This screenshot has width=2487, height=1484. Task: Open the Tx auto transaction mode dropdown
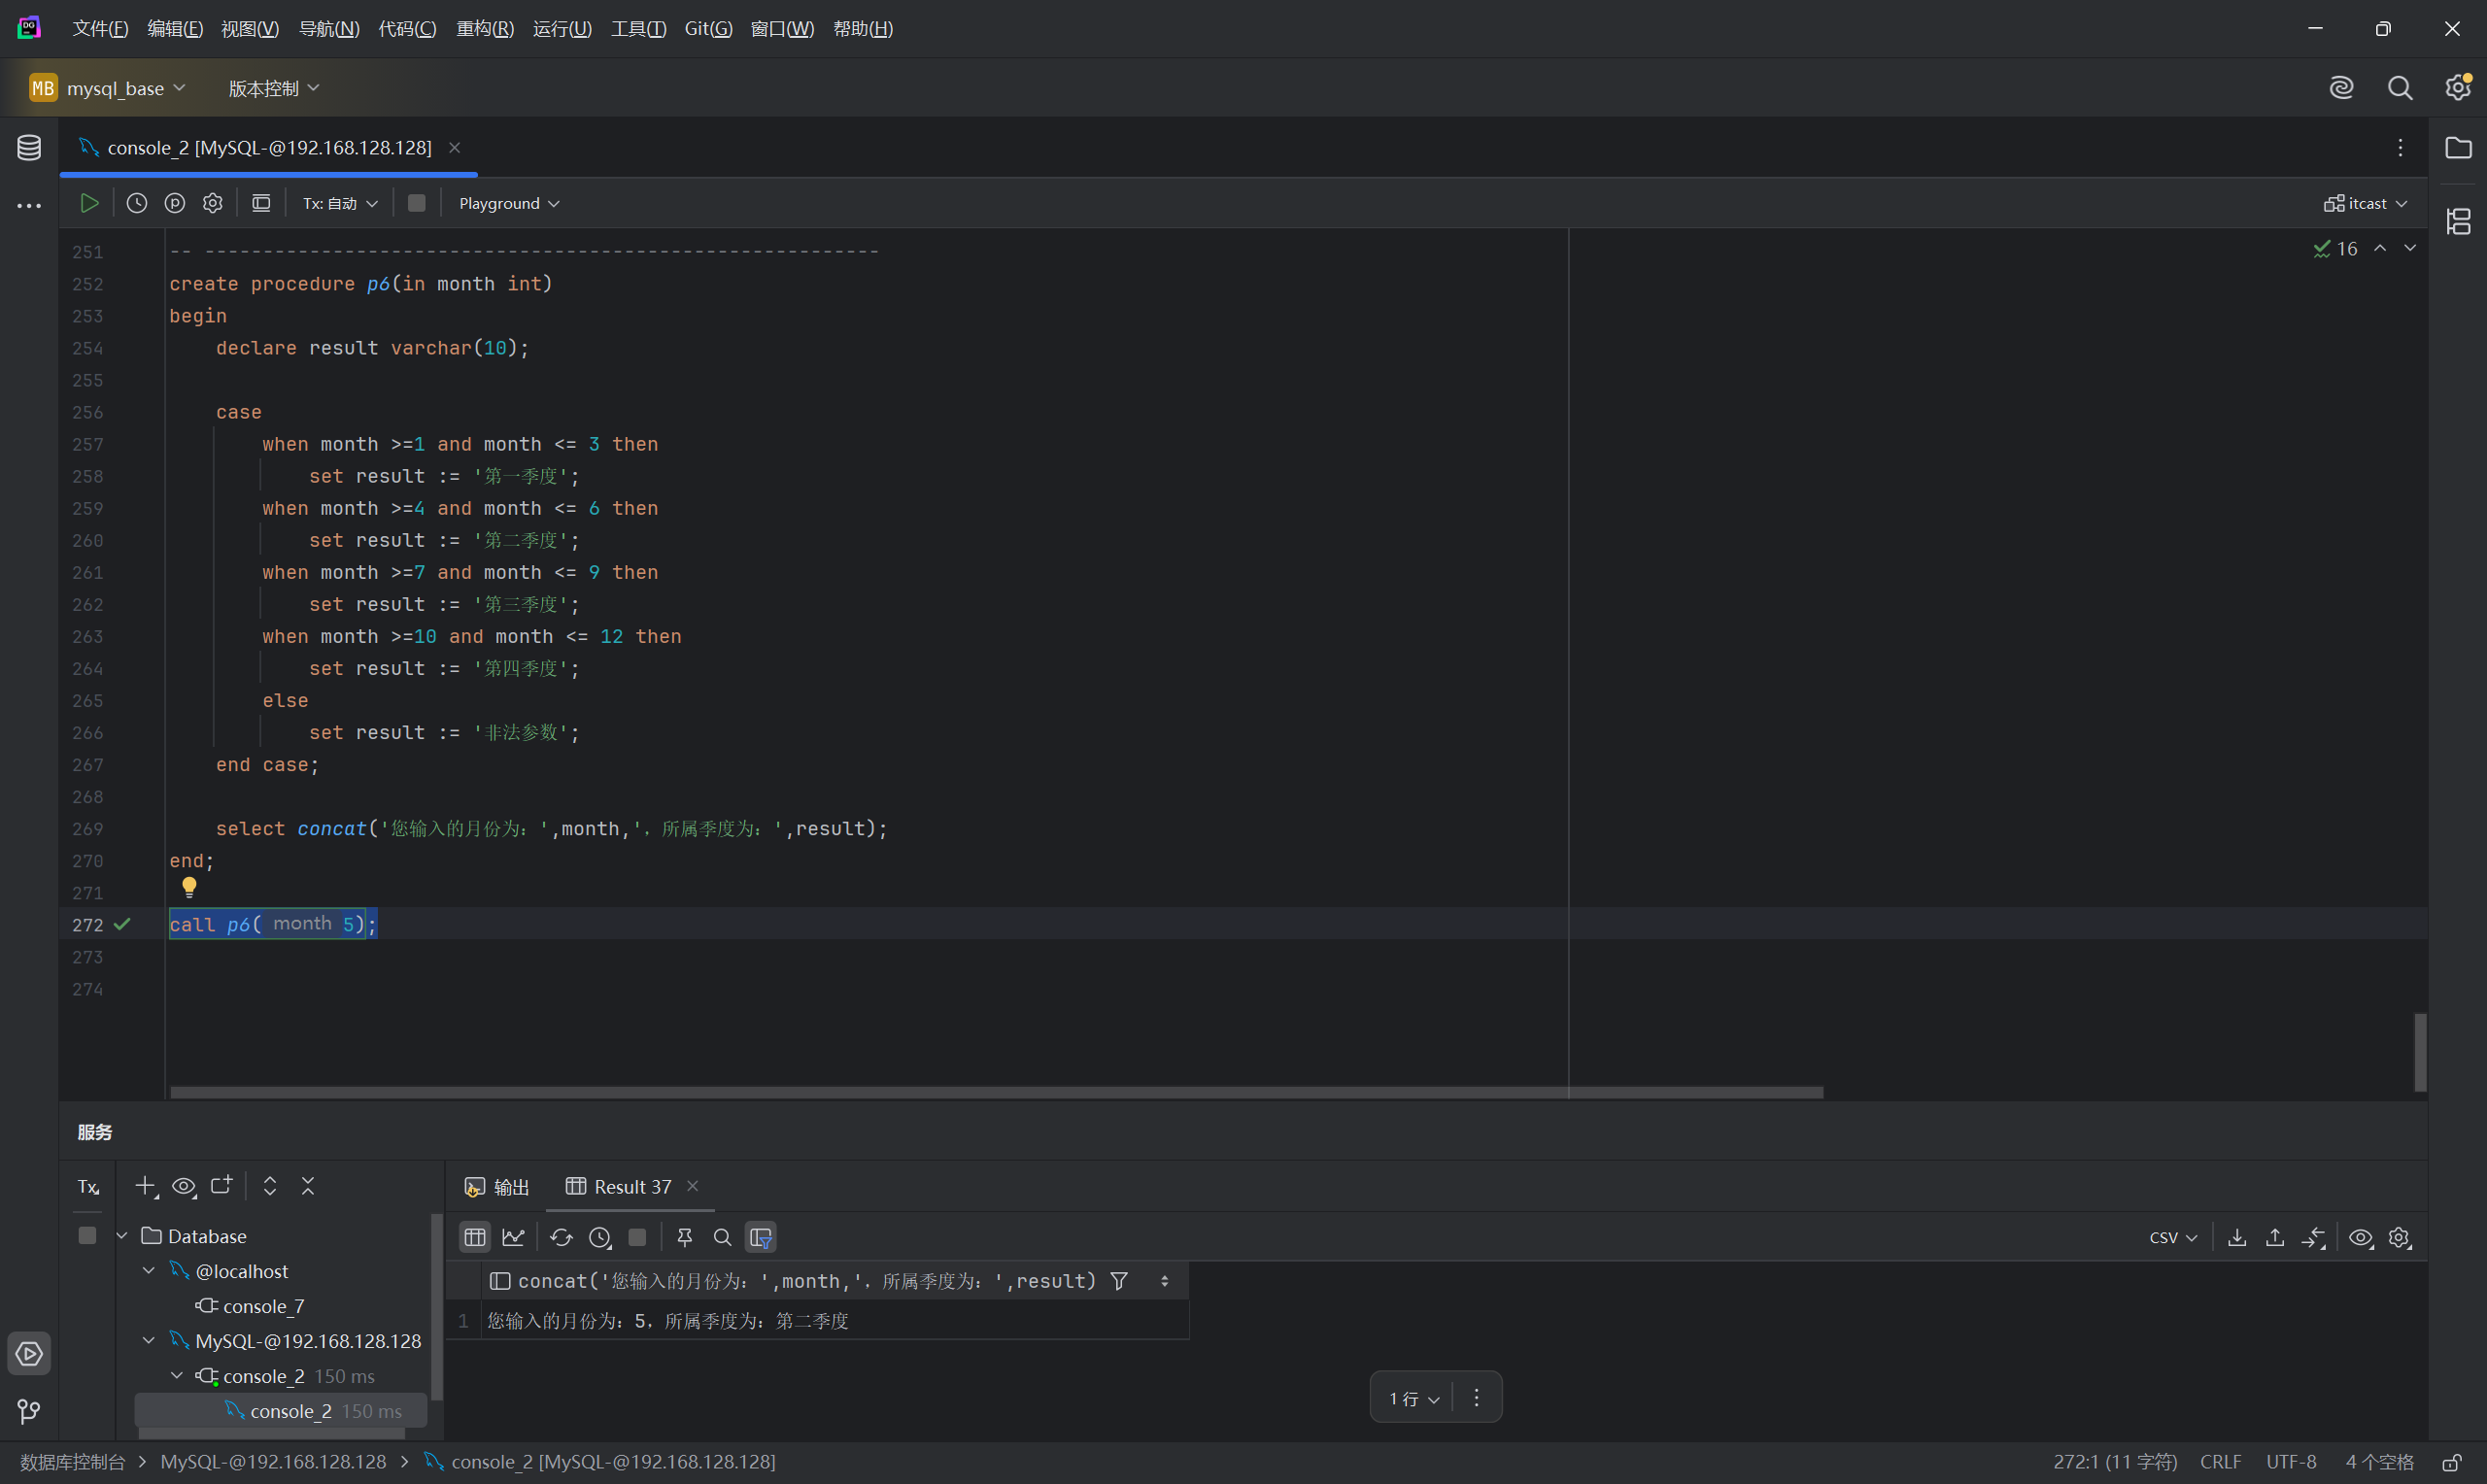[x=340, y=203]
